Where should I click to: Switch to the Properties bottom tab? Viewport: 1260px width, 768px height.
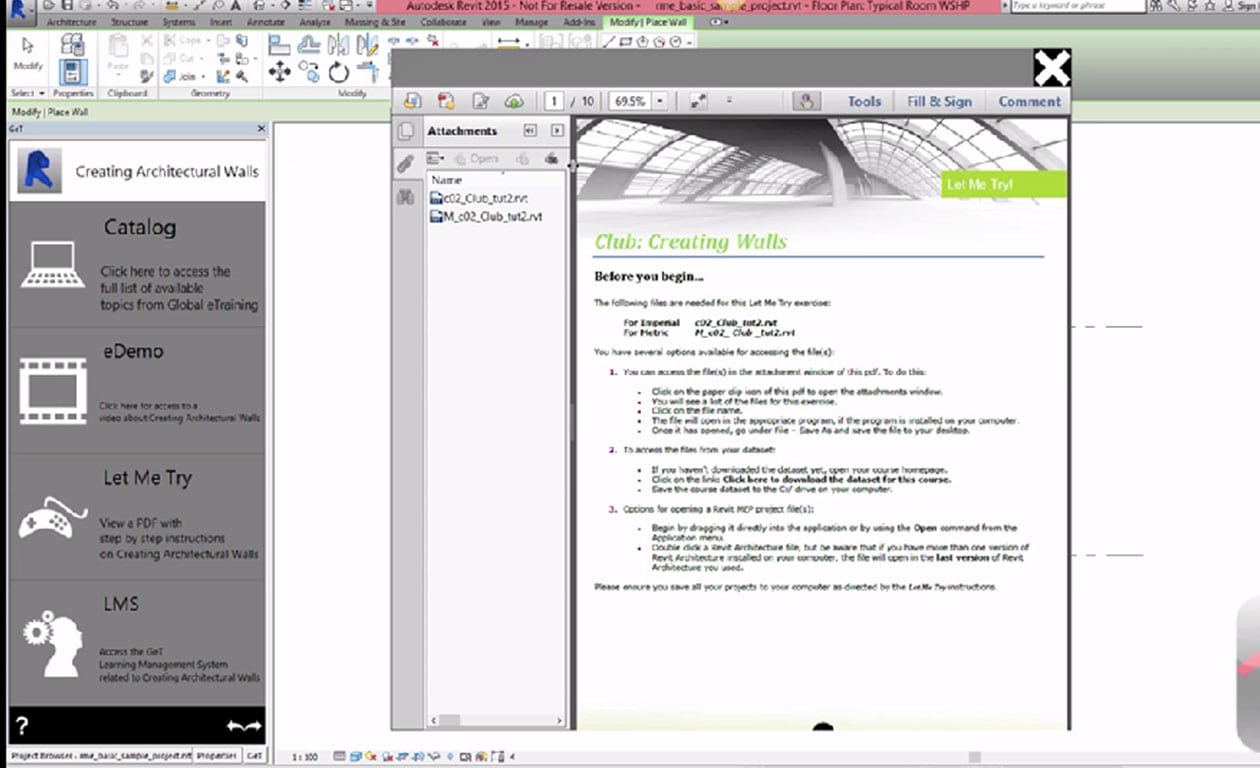[218, 756]
